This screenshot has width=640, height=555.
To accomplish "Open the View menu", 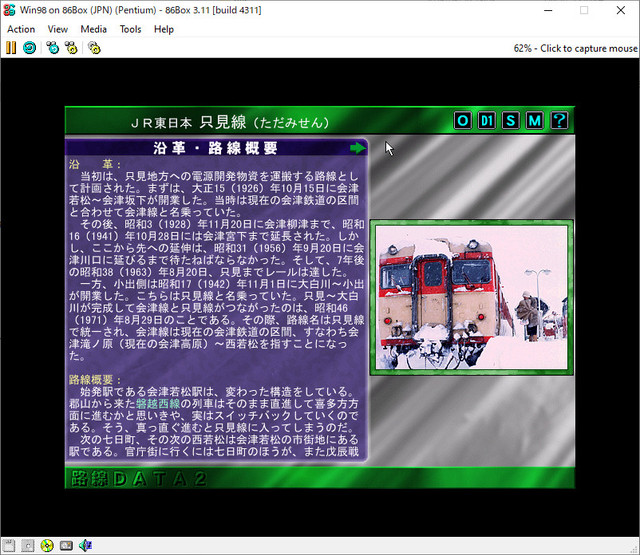I will pos(58,29).
